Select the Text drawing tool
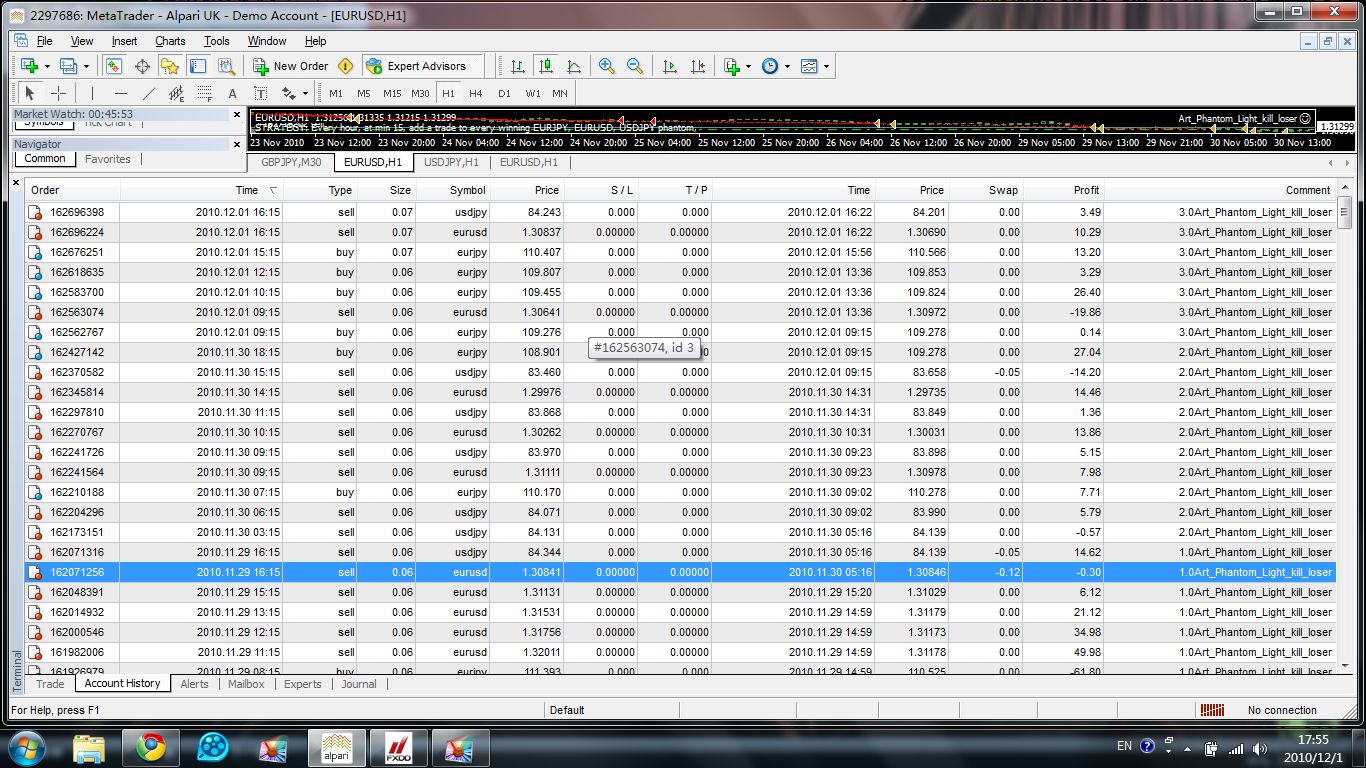Screen dimensions: 1366x768 pyautogui.click(x=233, y=93)
